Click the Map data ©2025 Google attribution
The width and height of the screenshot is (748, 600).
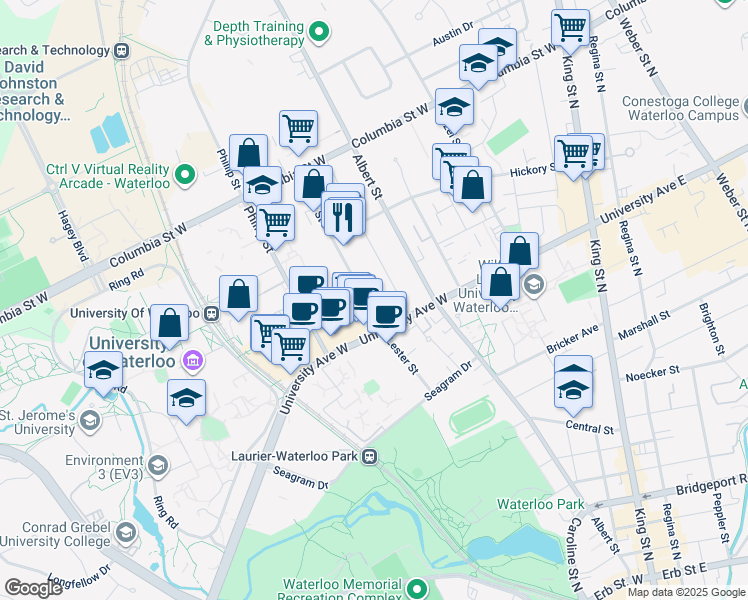pos(687,593)
